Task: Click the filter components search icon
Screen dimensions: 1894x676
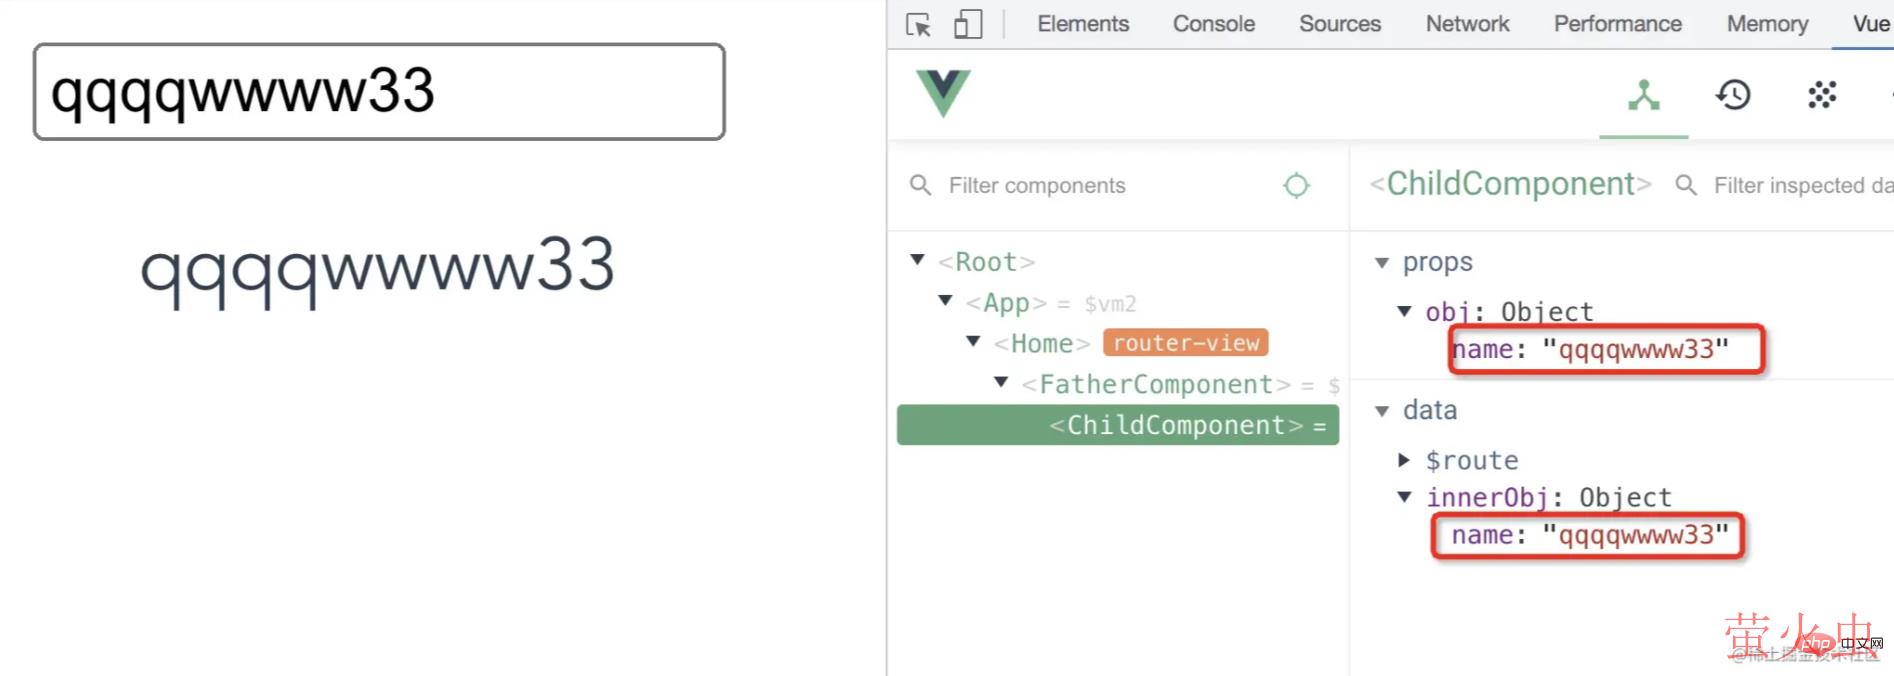Action: (x=920, y=185)
